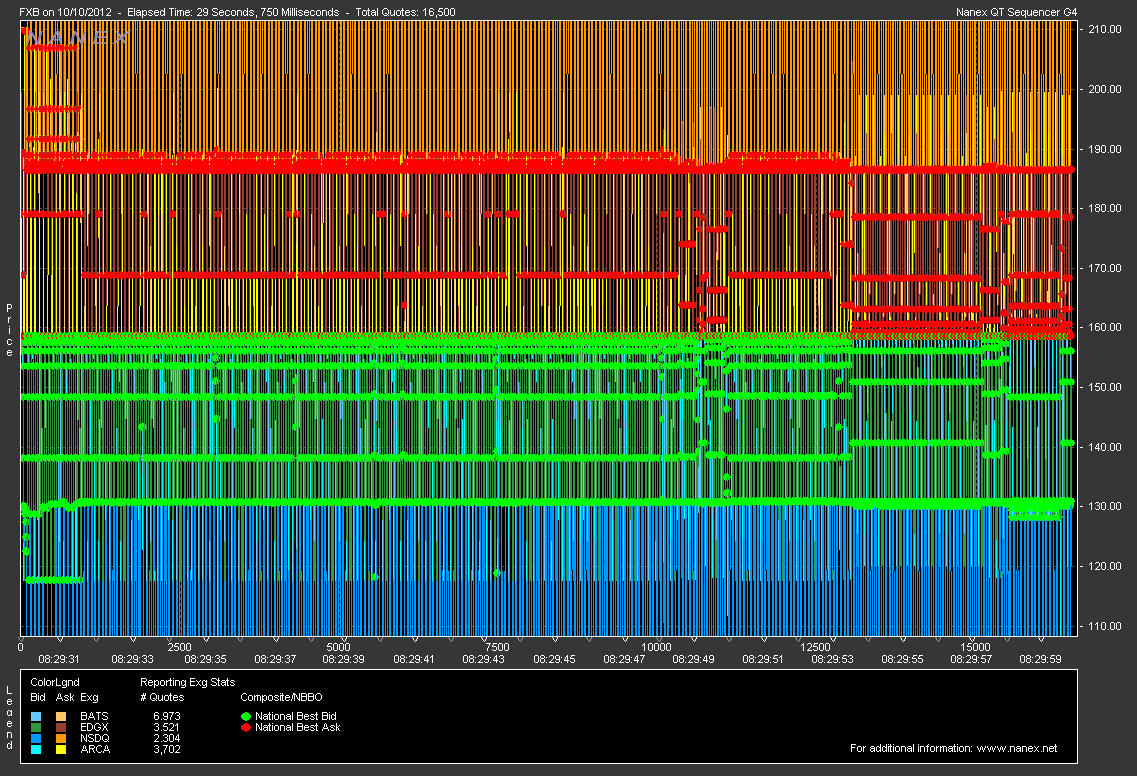The height and width of the screenshot is (776, 1137).
Task: Choose the ARCA bid cyan swatch
Action: point(37,749)
